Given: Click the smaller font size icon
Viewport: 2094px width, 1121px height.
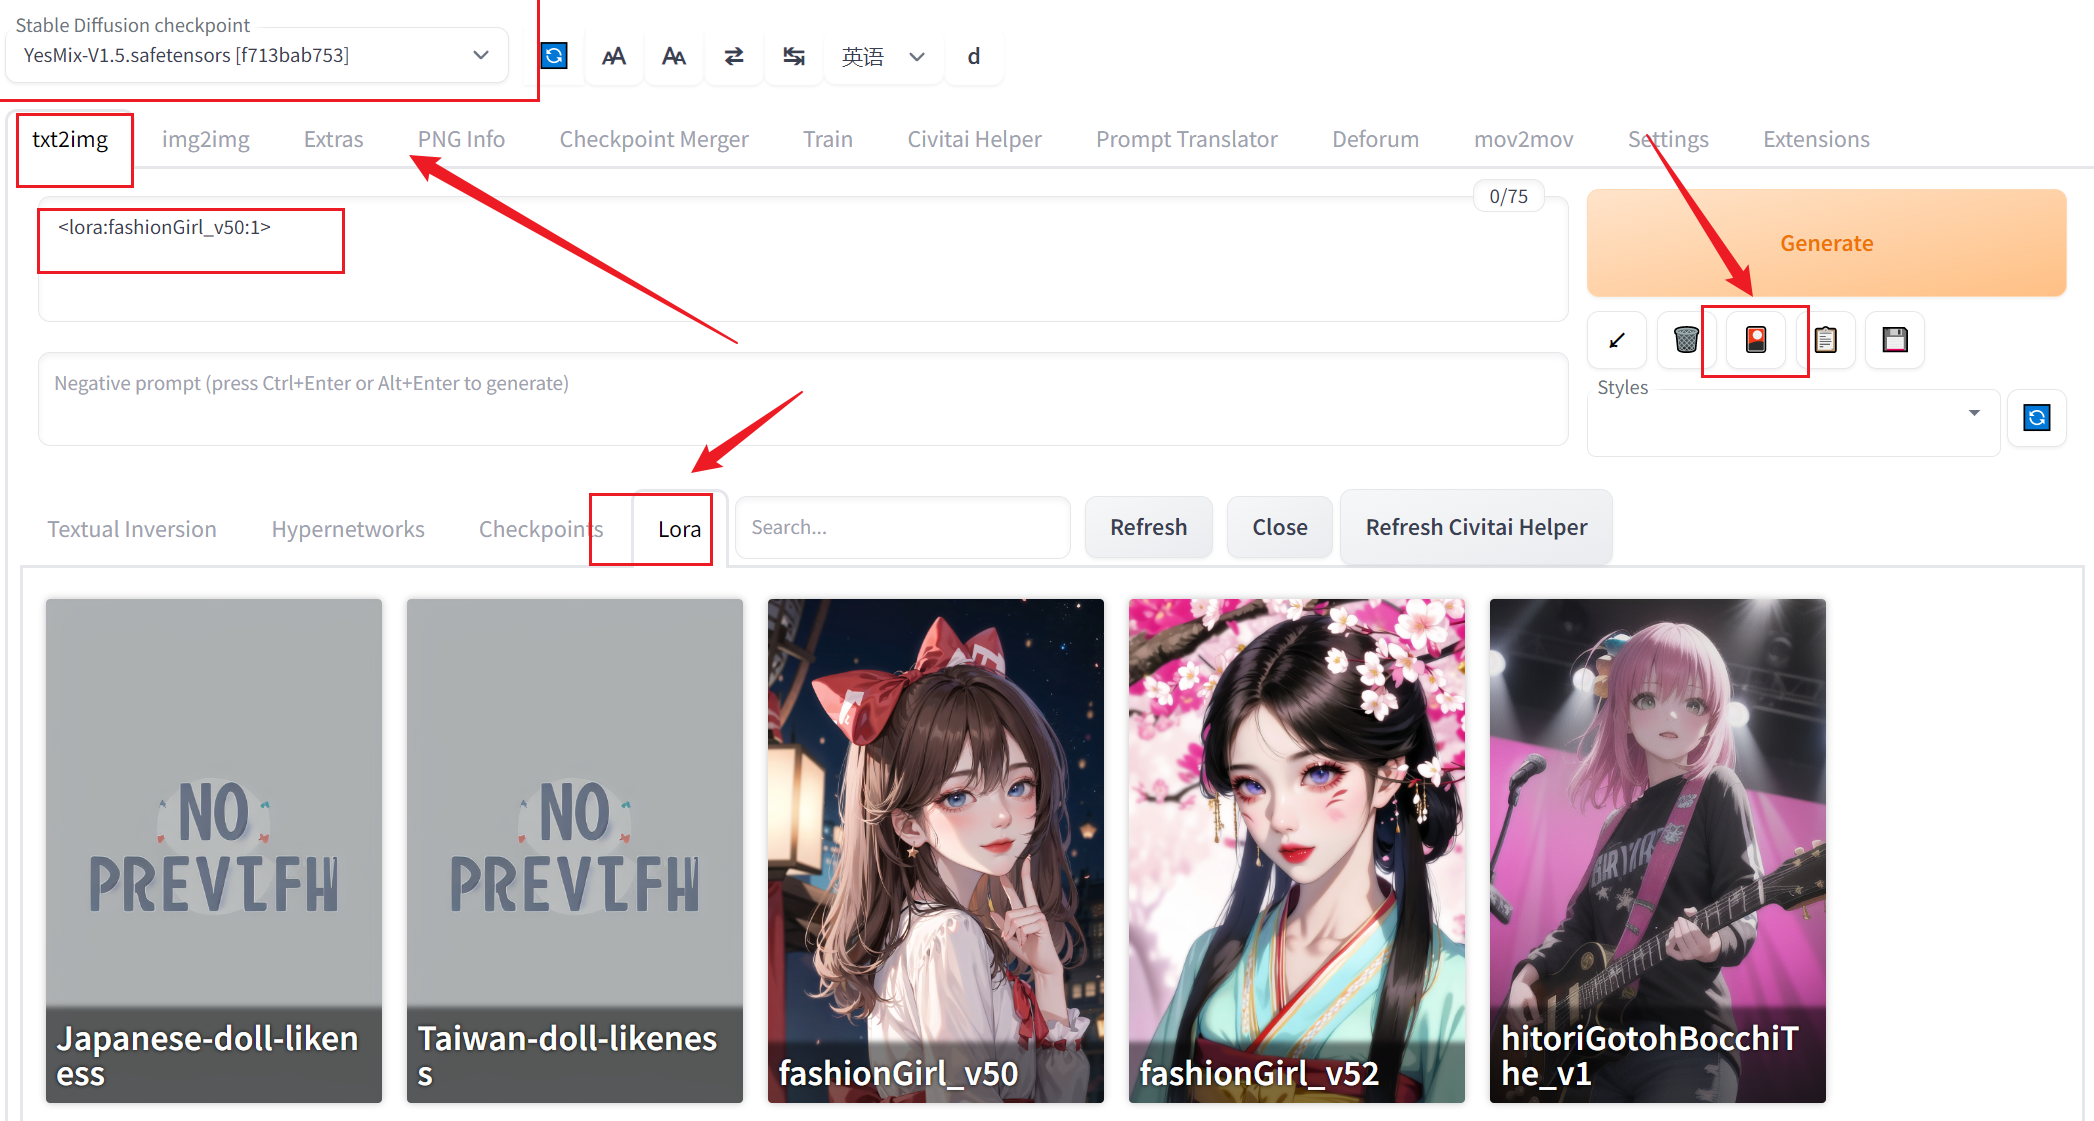Looking at the screenshot, I should tap(672, 53).
